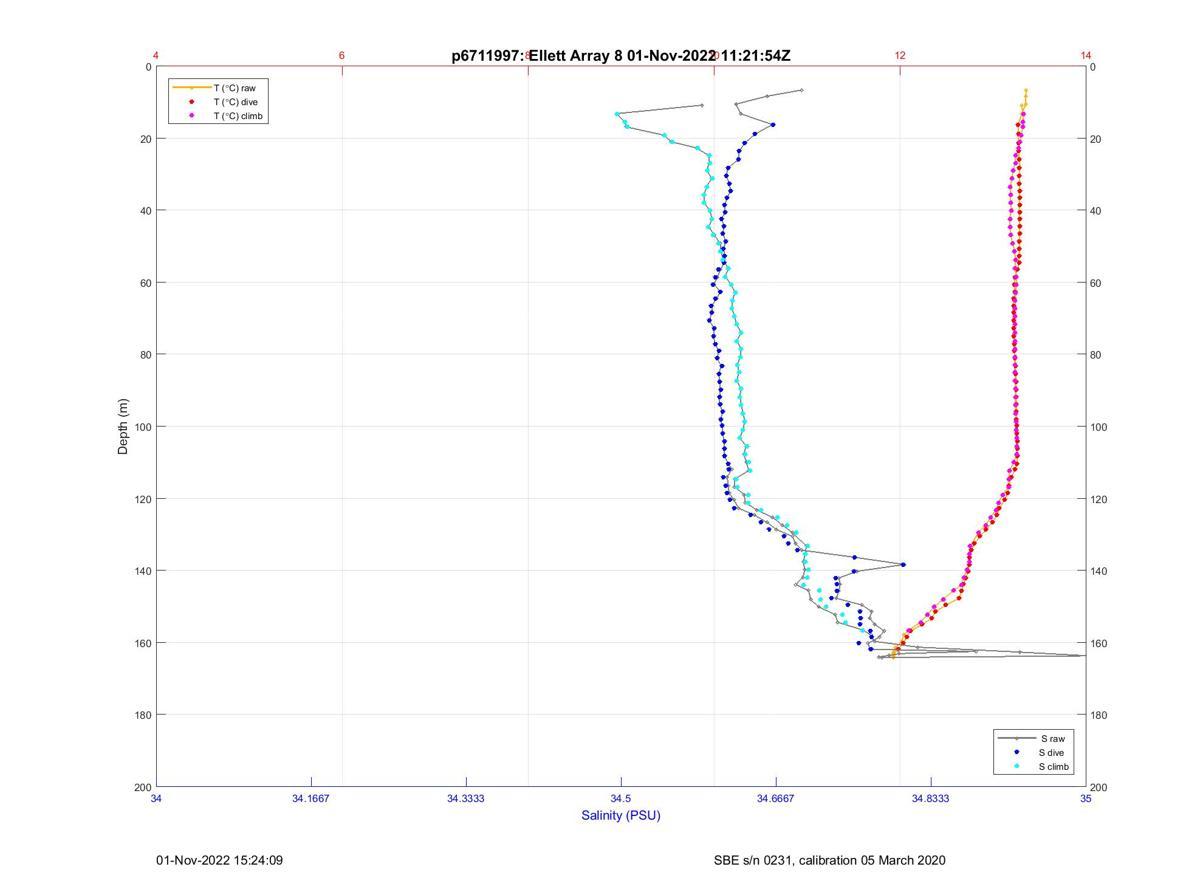This screenshot has width=1200, height=885.
Task: Click the timestamp '01-Nov-2022 15:24:09'
Action: (x=219, y=860)
